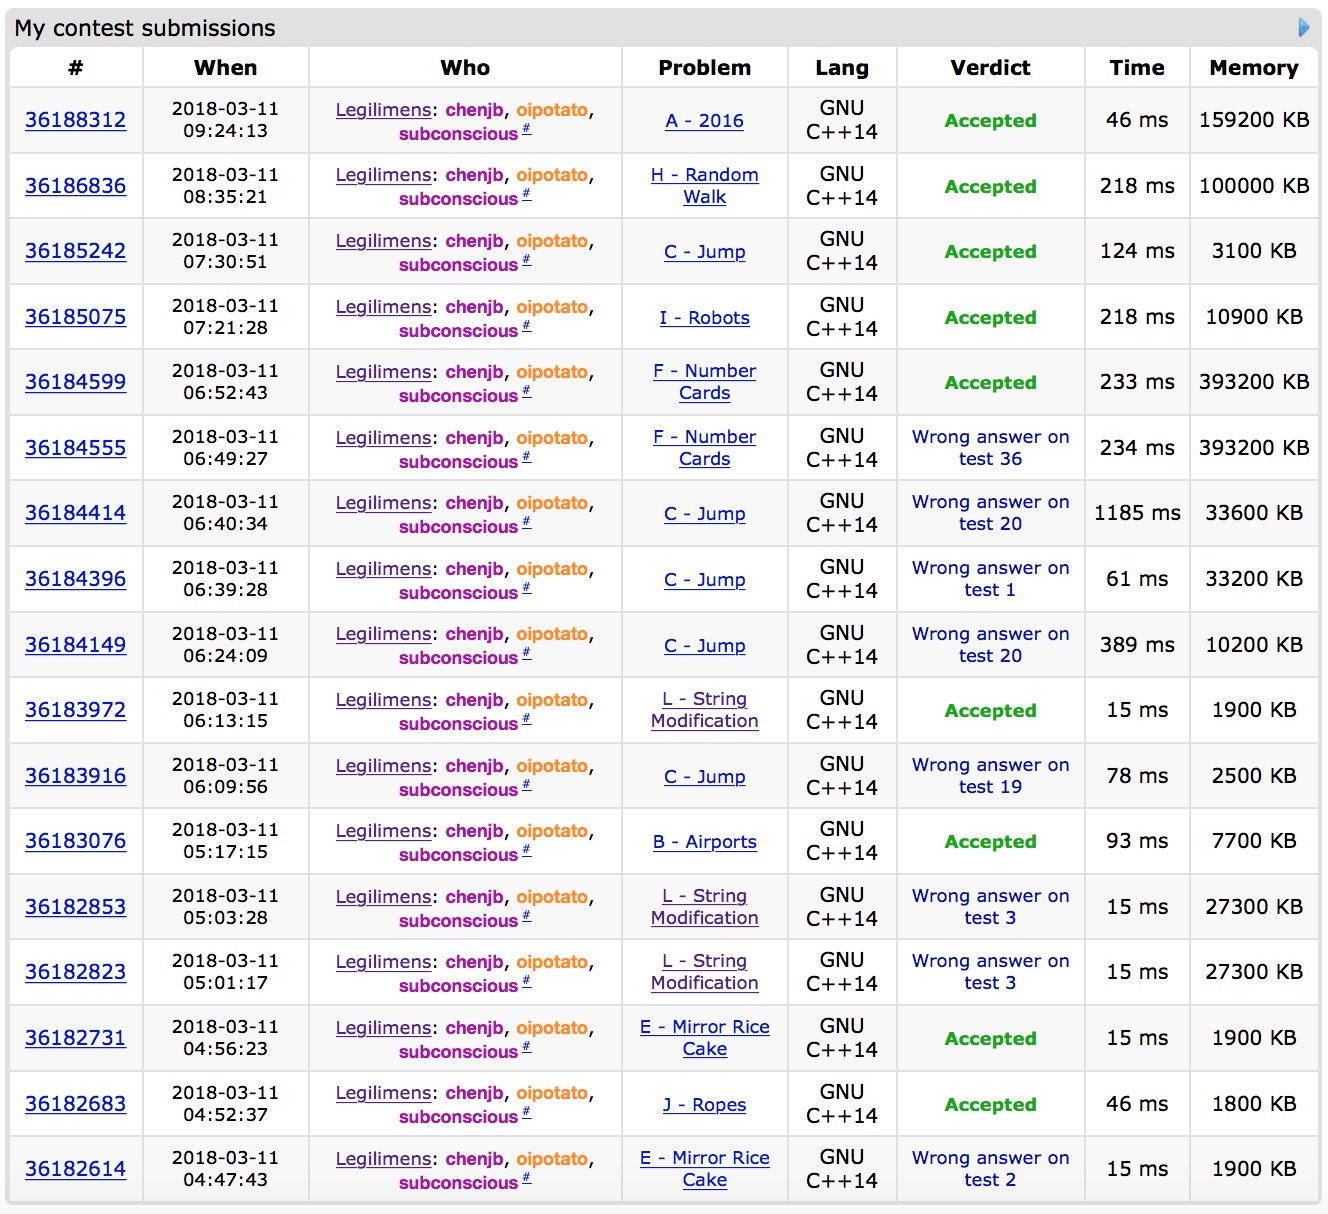Open the J - Ropes problem link
1328x1214 pixels.
pyautogui.click(x=704, y=1105)
